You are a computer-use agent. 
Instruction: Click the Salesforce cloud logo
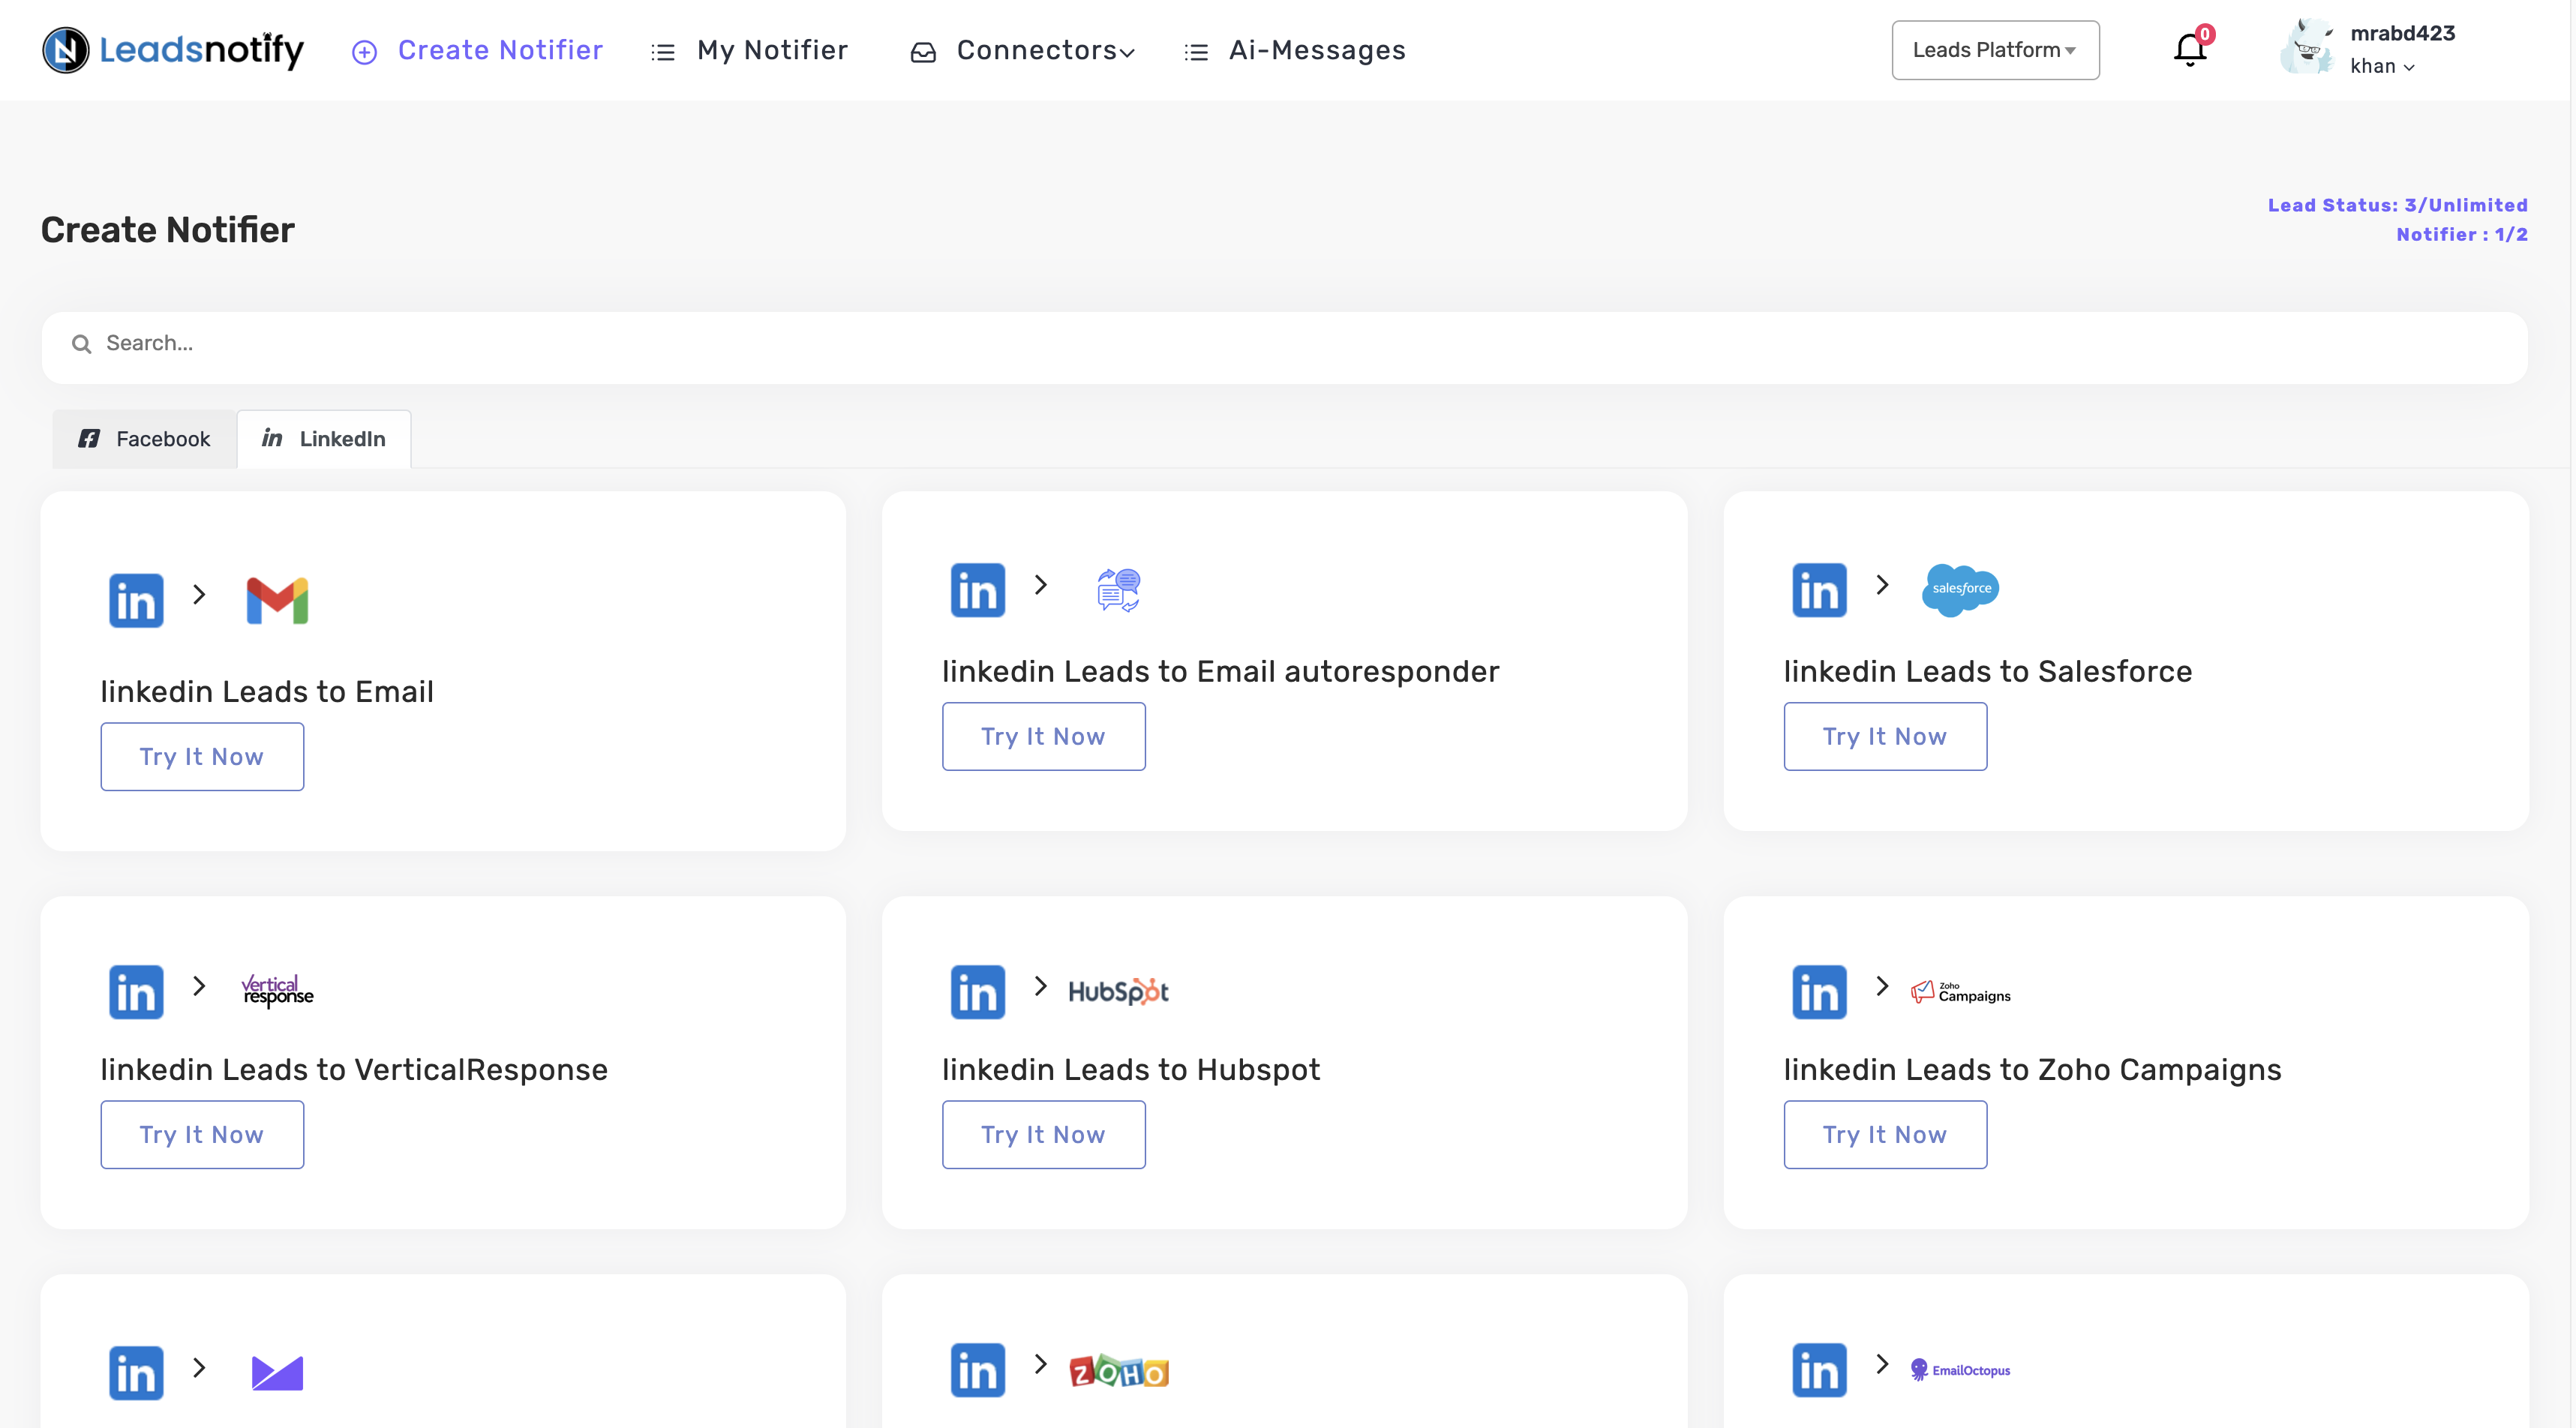point(1960,589)
